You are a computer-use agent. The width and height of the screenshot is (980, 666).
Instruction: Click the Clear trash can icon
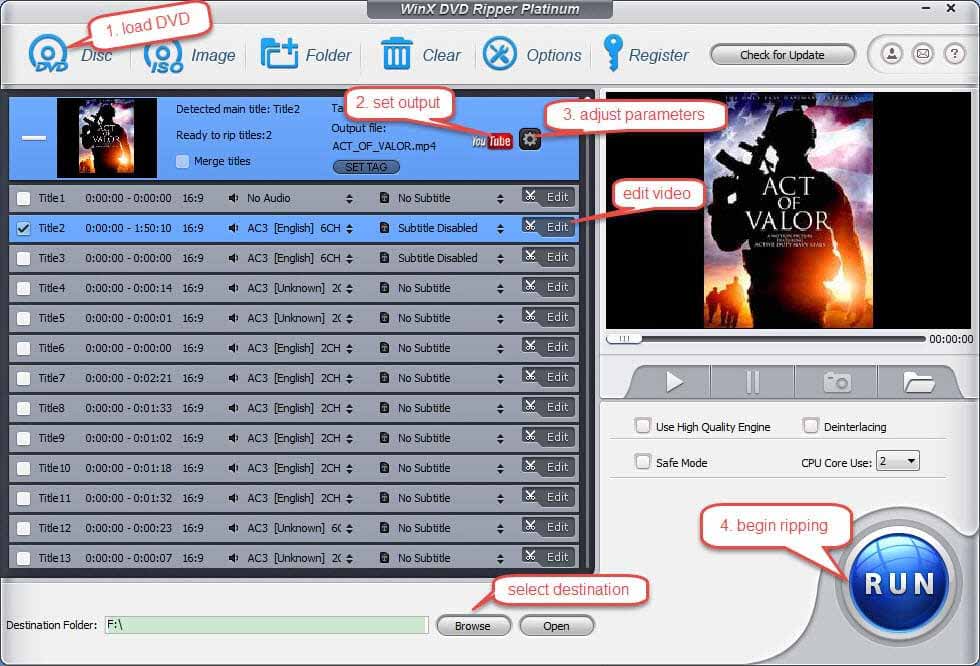pyautogui.click(x=397, y=54)
